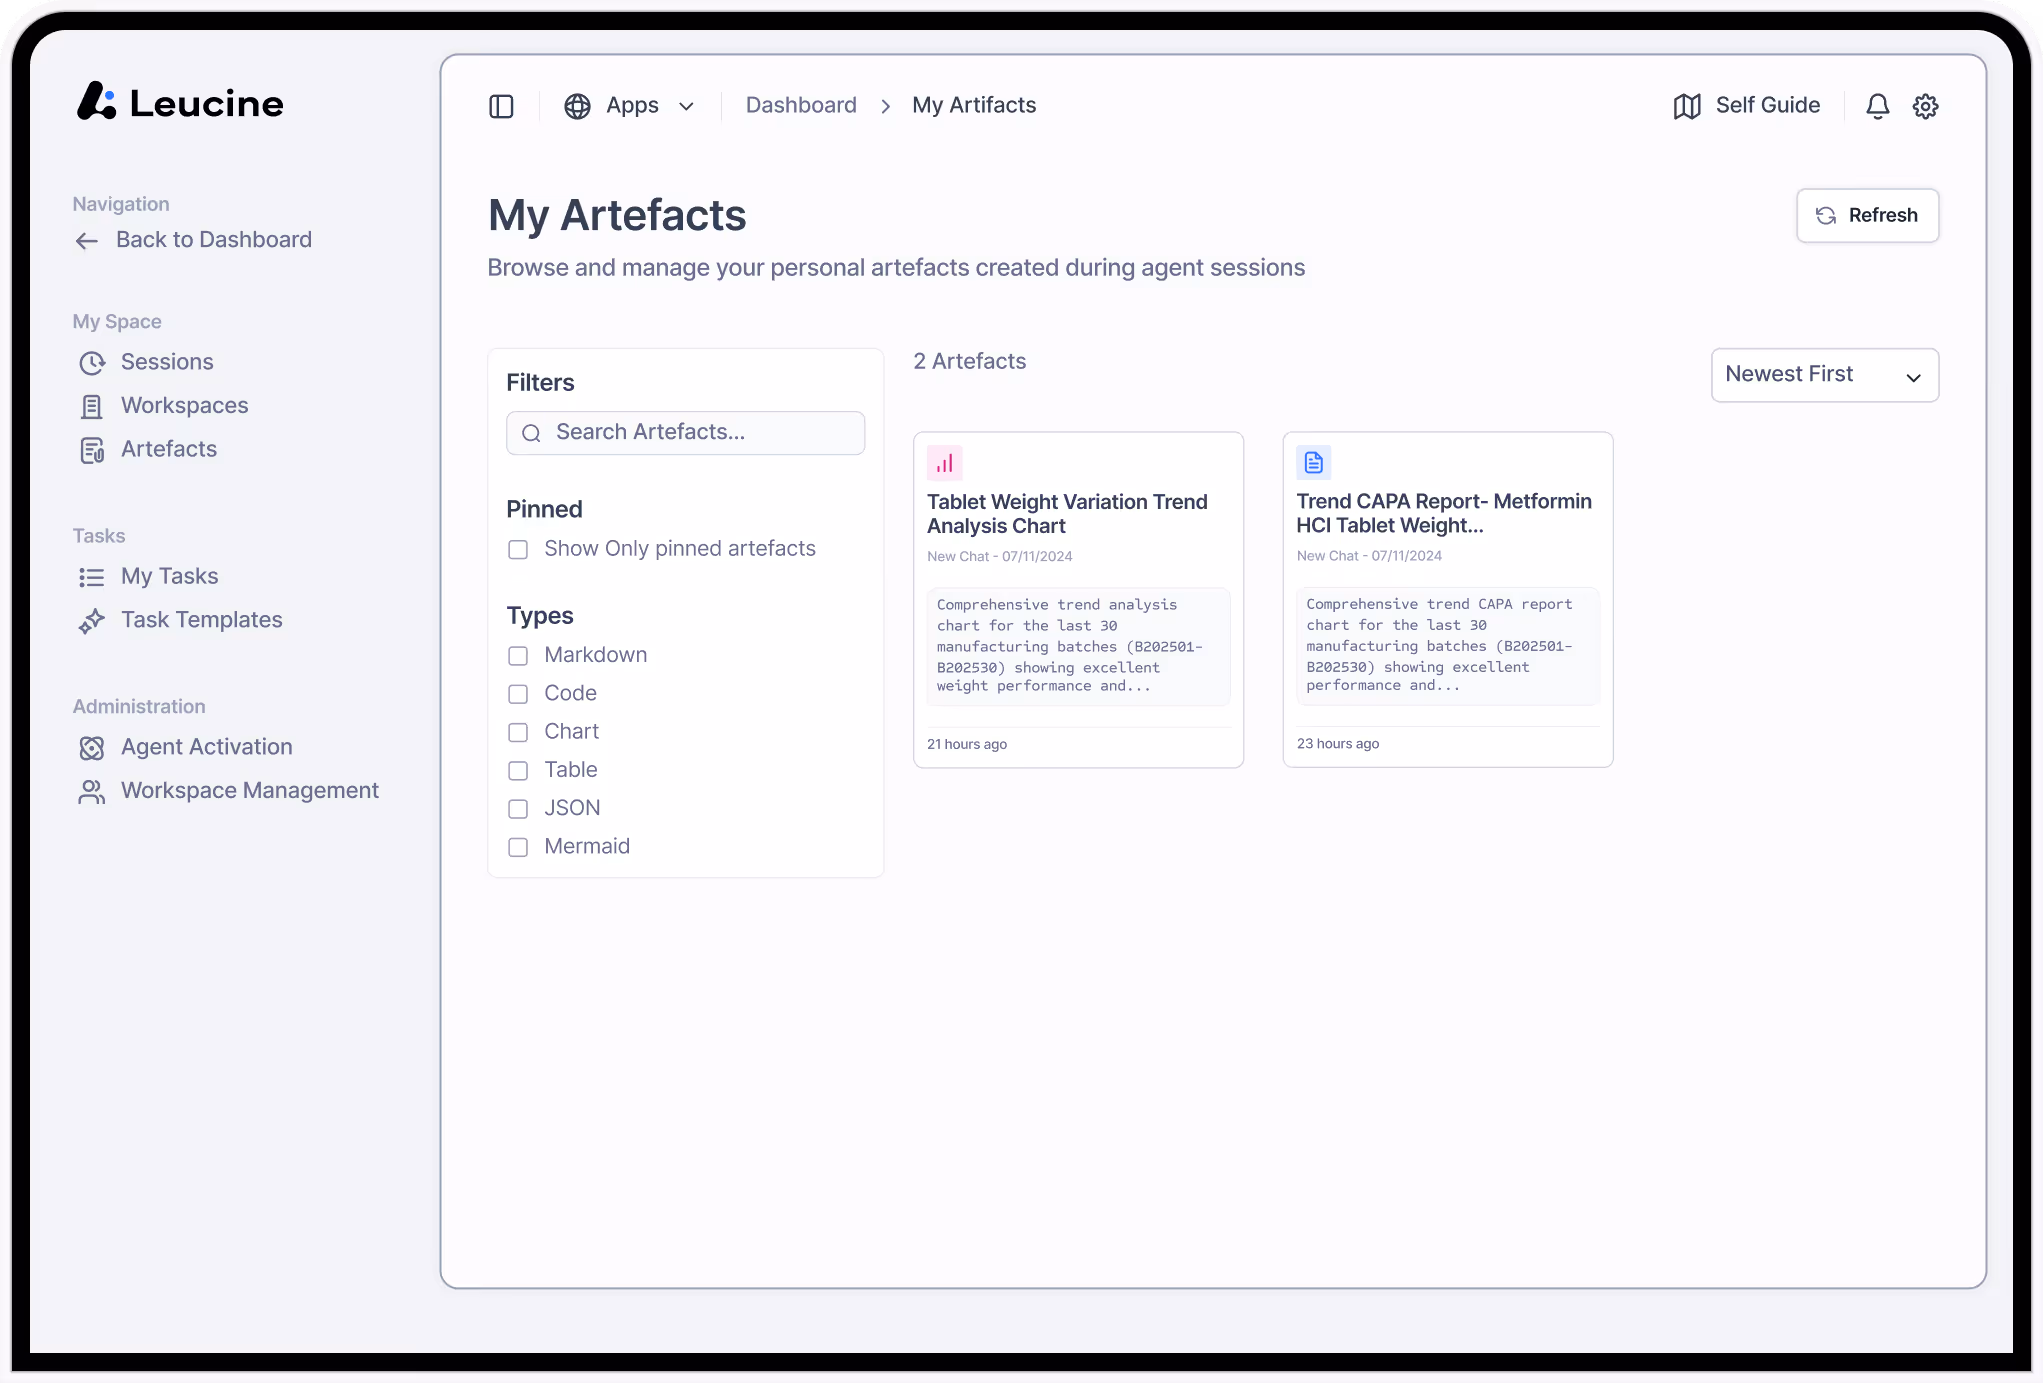Open the settings gear icon

click(1925, 106)
